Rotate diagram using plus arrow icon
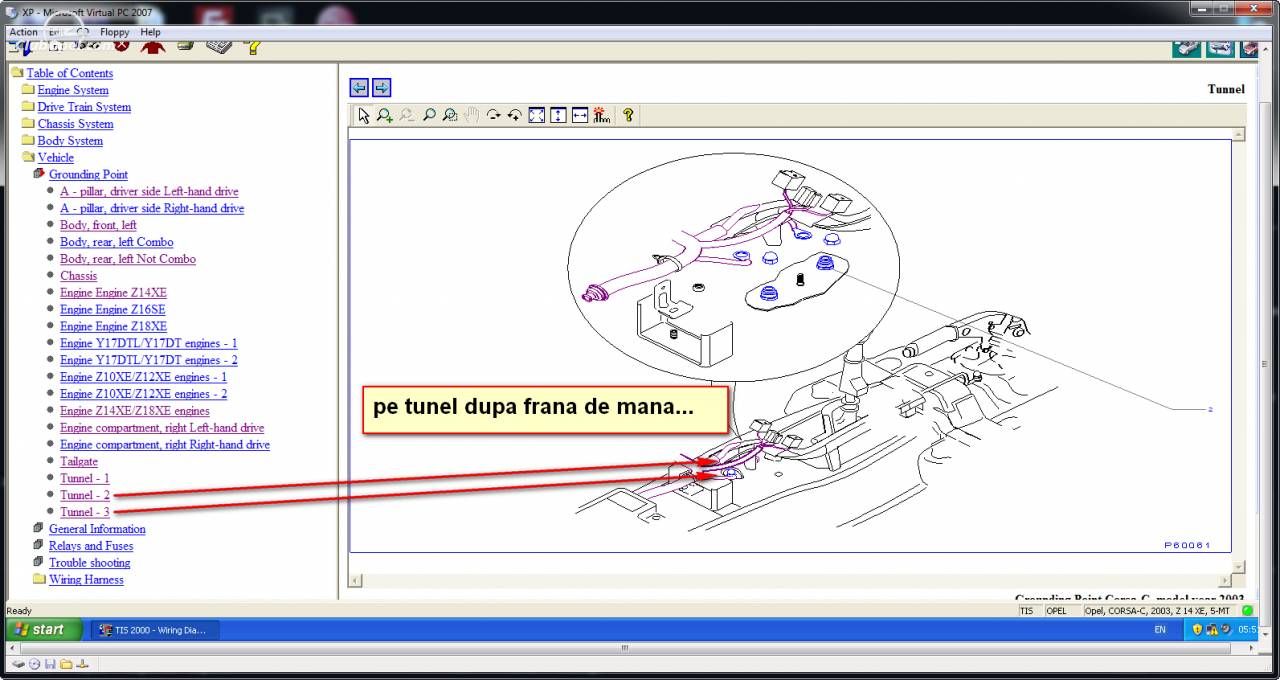This screenshot has width=1280, height=680. 514,115
